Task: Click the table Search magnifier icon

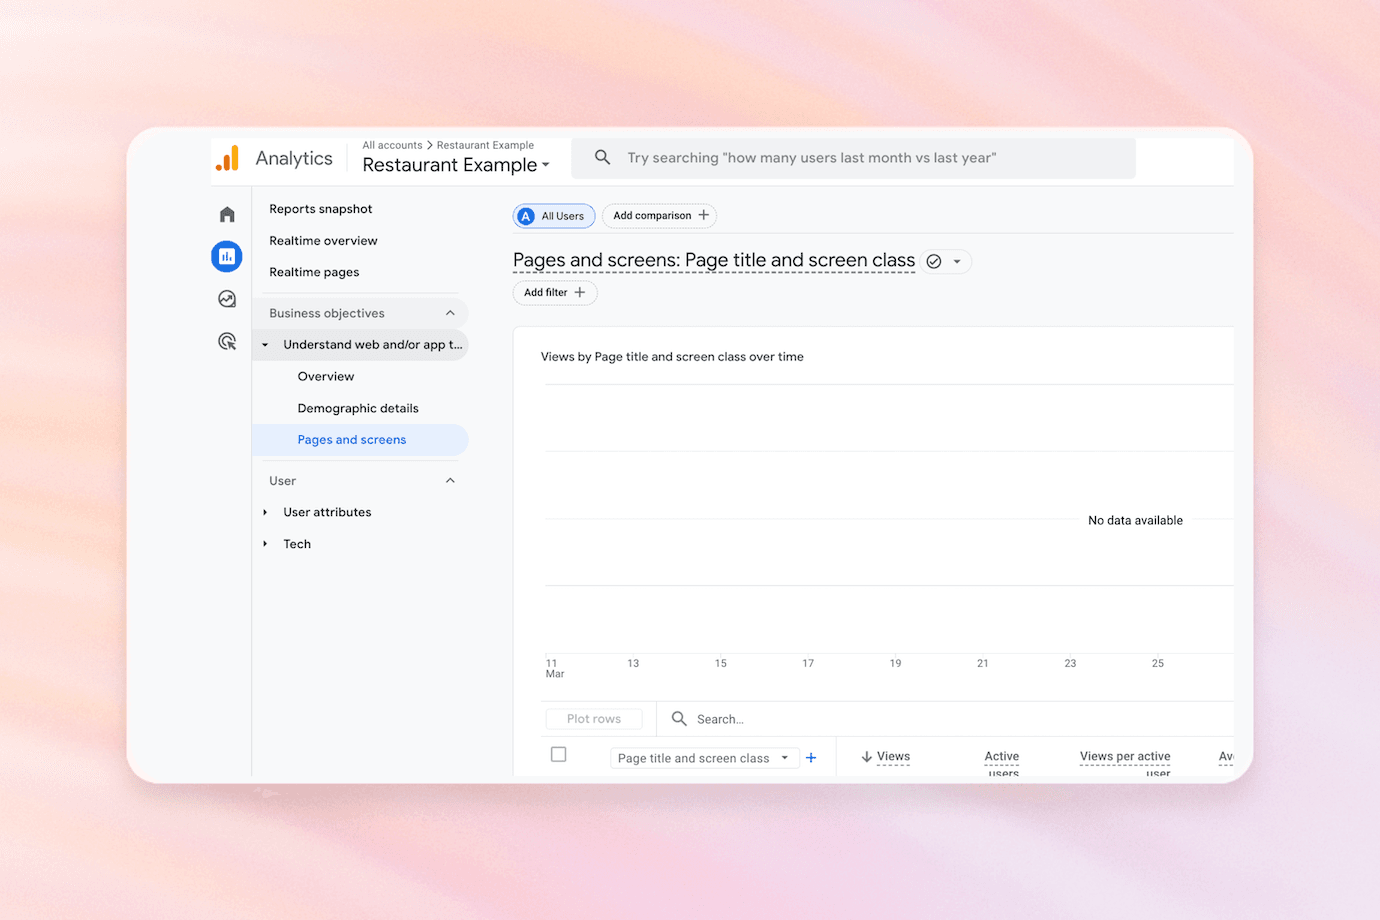Action: (679, 719)
